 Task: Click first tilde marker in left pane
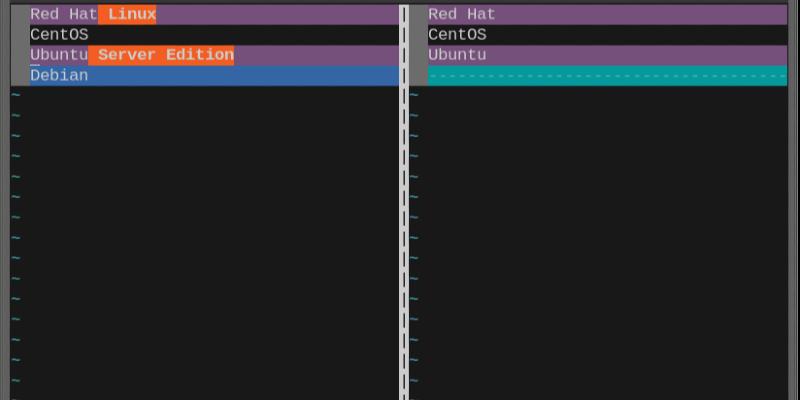(x=16, y=95)
